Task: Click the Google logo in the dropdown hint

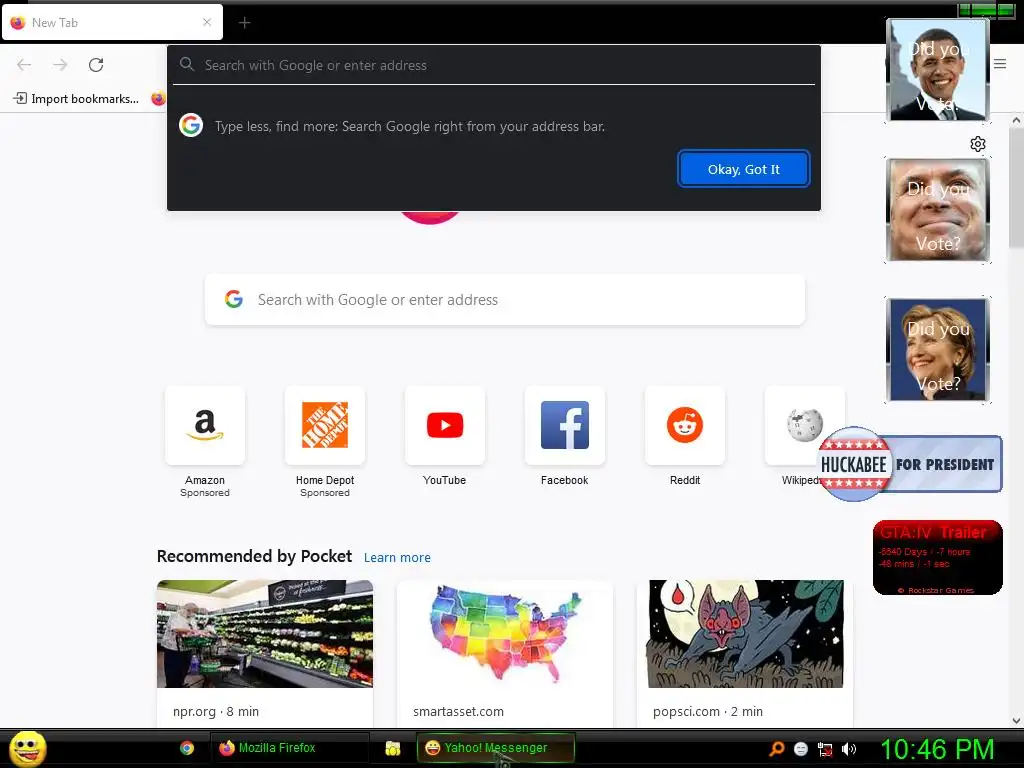Action: click(x=191, y=125)
